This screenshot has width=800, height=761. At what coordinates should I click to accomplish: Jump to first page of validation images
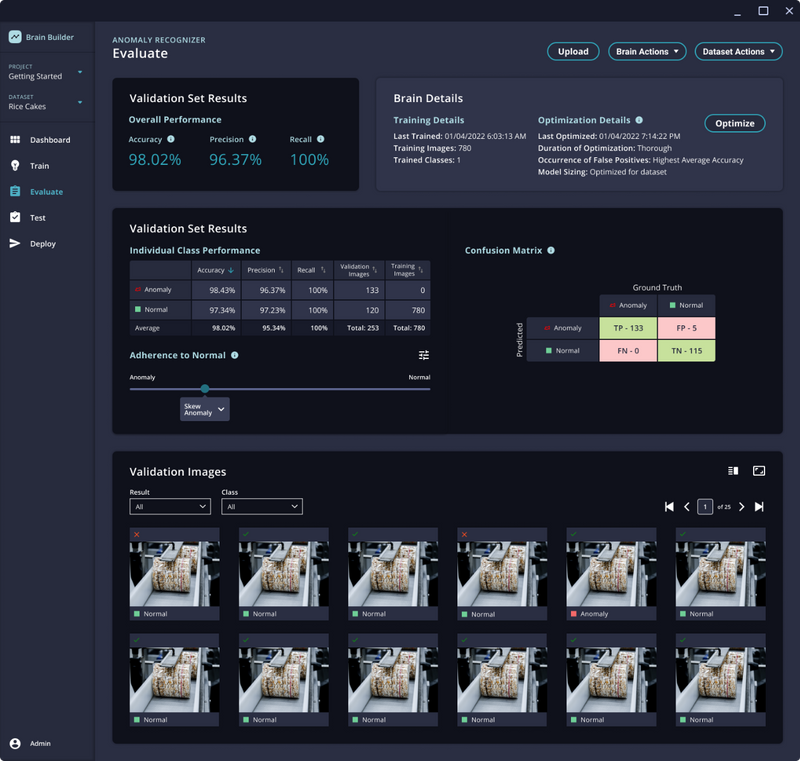tap(669, 507)
